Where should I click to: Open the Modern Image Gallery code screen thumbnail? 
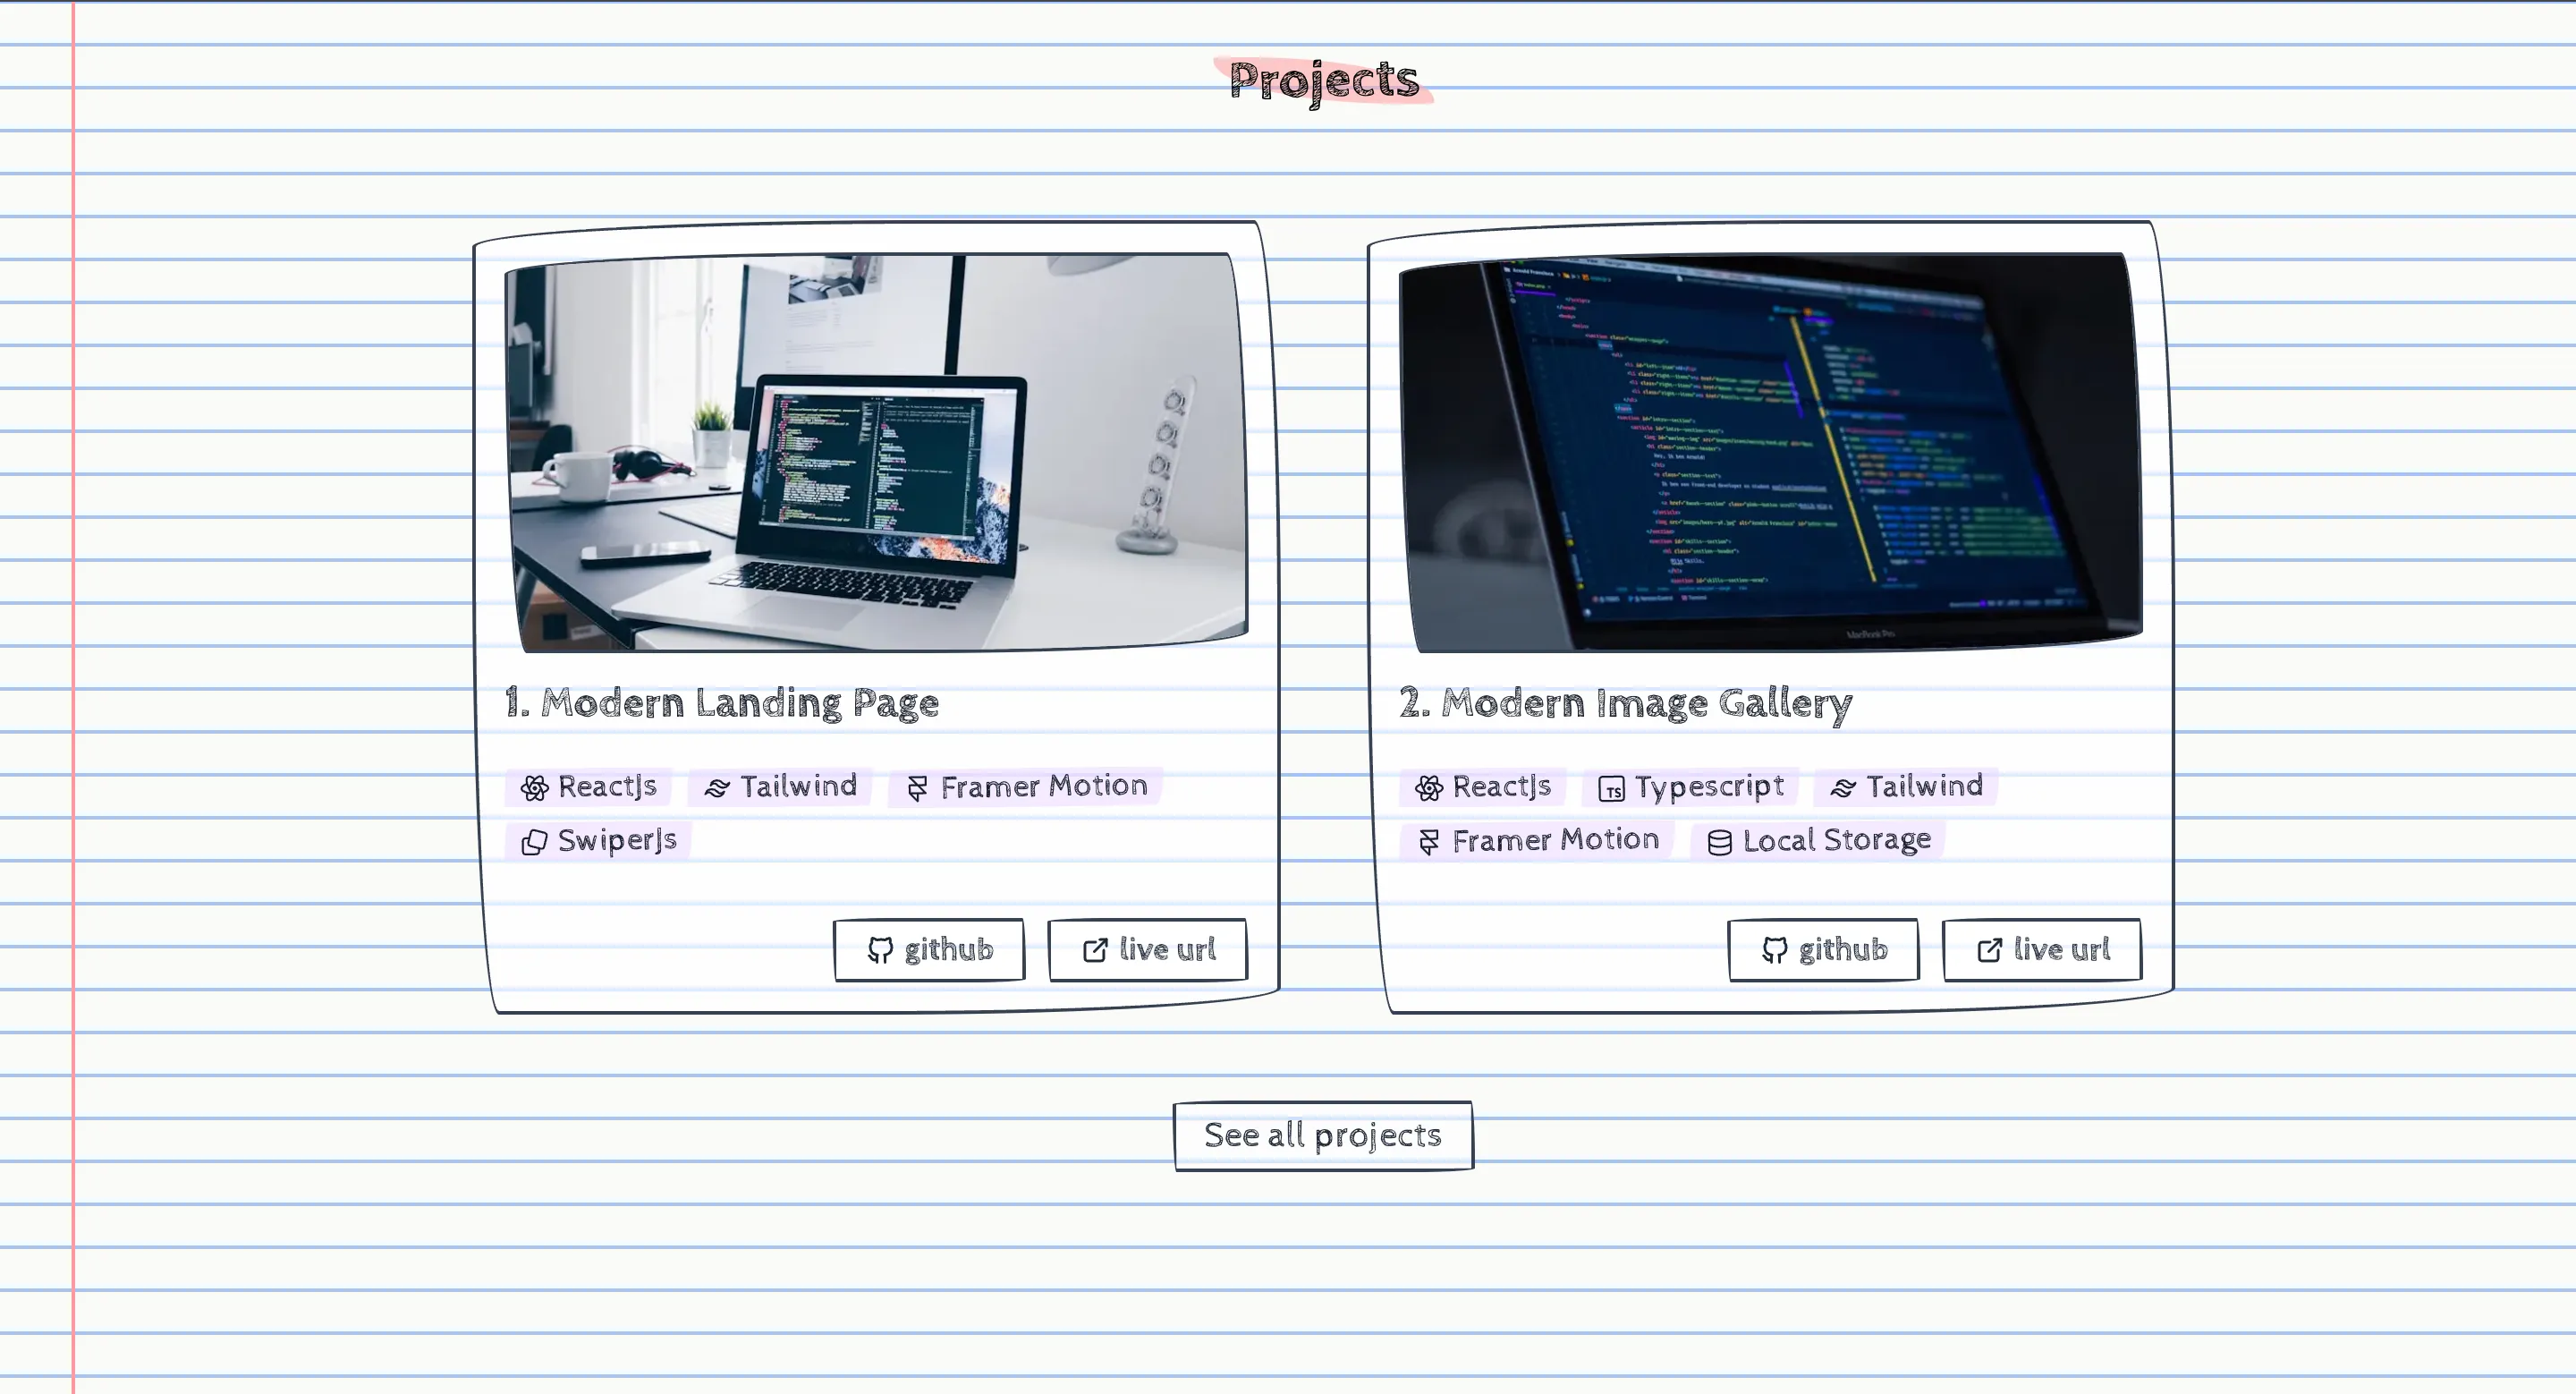click(x=1771, y=452)
